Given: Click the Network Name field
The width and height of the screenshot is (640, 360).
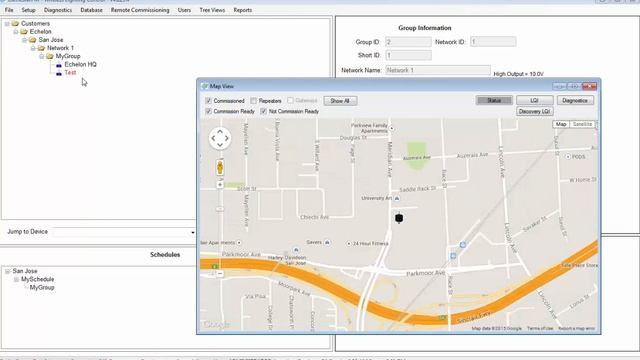Looking at the screenshot, I should [438, 70].
